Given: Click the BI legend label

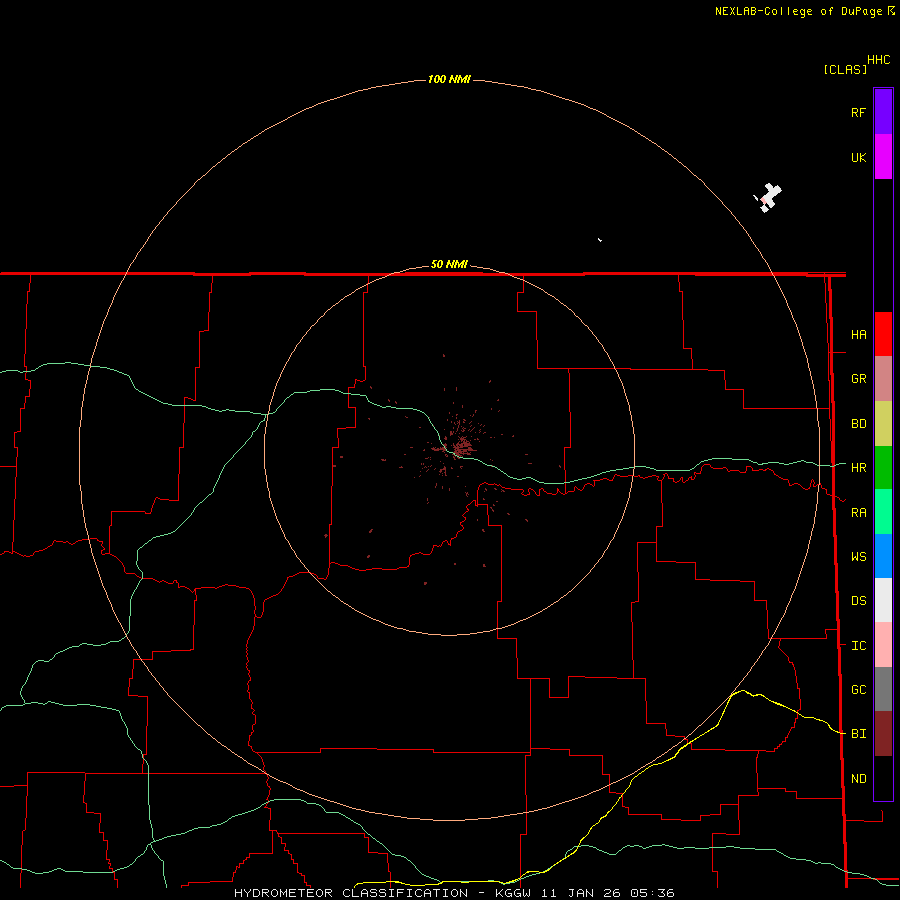Looking at the screenshot, I should (x=859, y=734).
